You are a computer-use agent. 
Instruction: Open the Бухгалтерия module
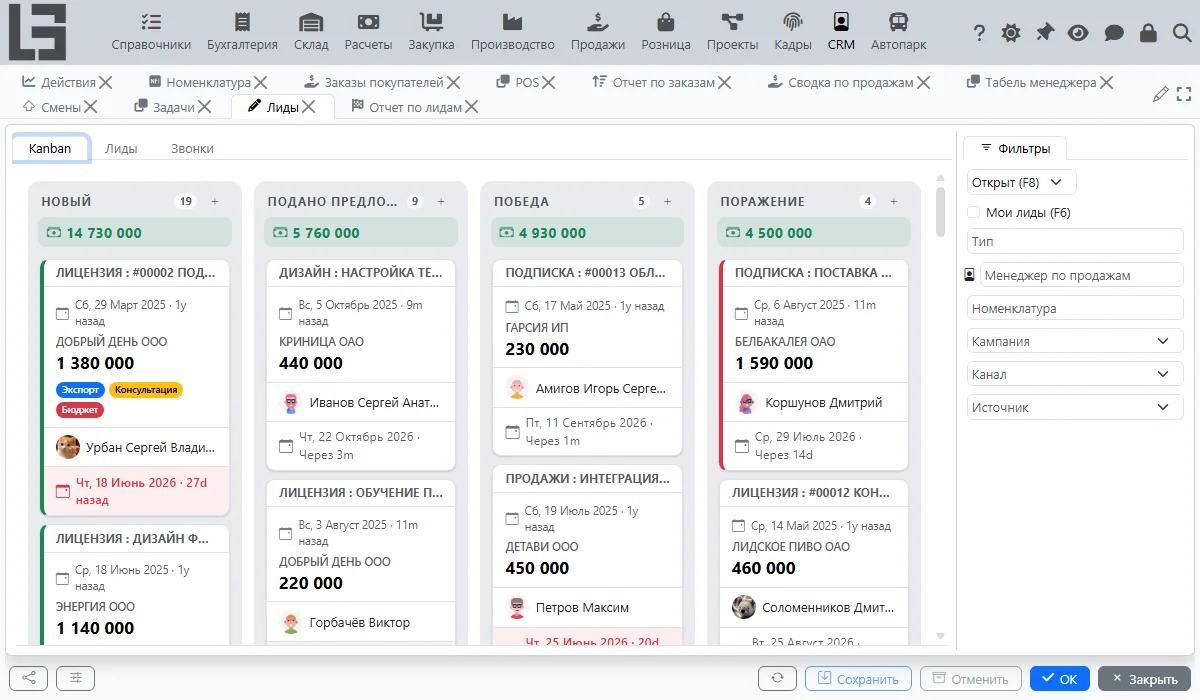[242, 32]
